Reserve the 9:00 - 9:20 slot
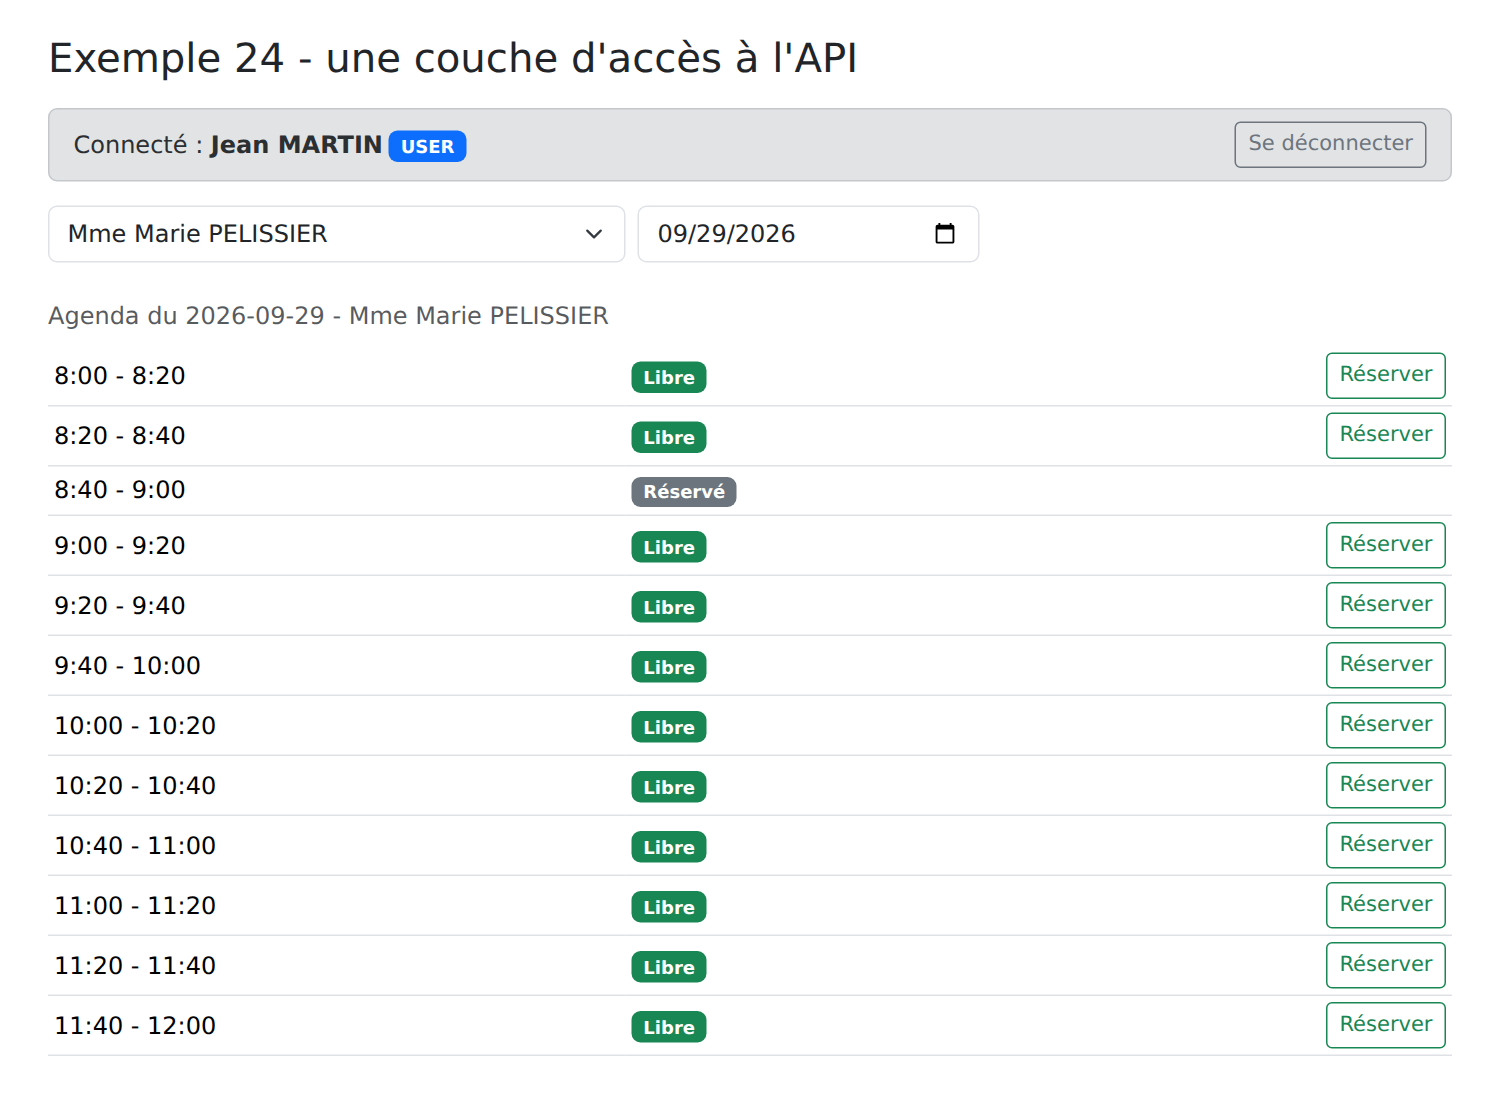The image size is (1500, 1116). 1386,545
